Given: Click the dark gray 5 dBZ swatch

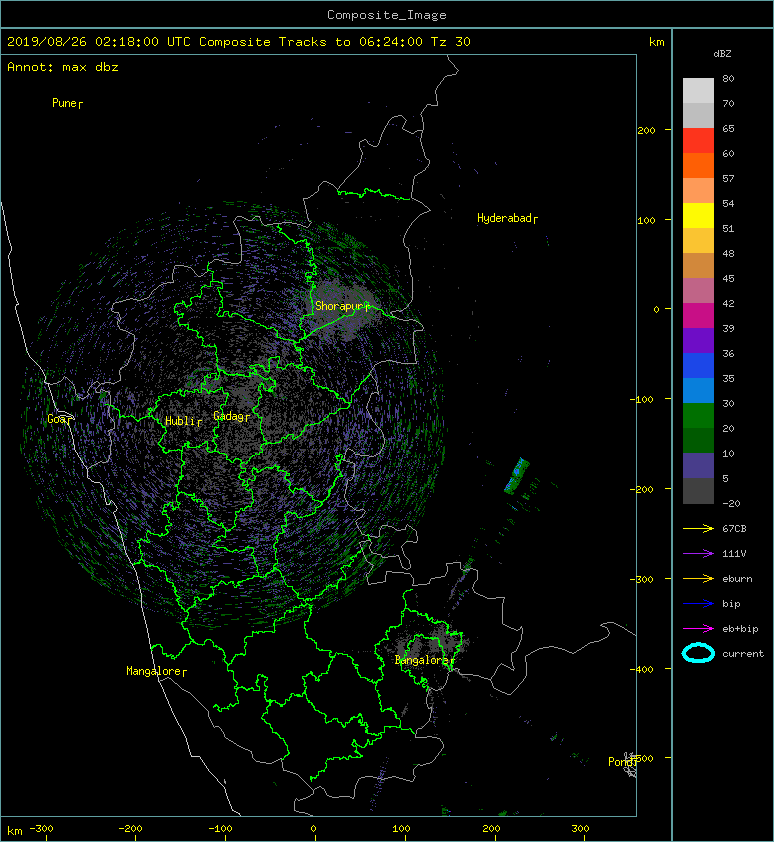Looking at the screenshot, I should [x=698, y=490].
